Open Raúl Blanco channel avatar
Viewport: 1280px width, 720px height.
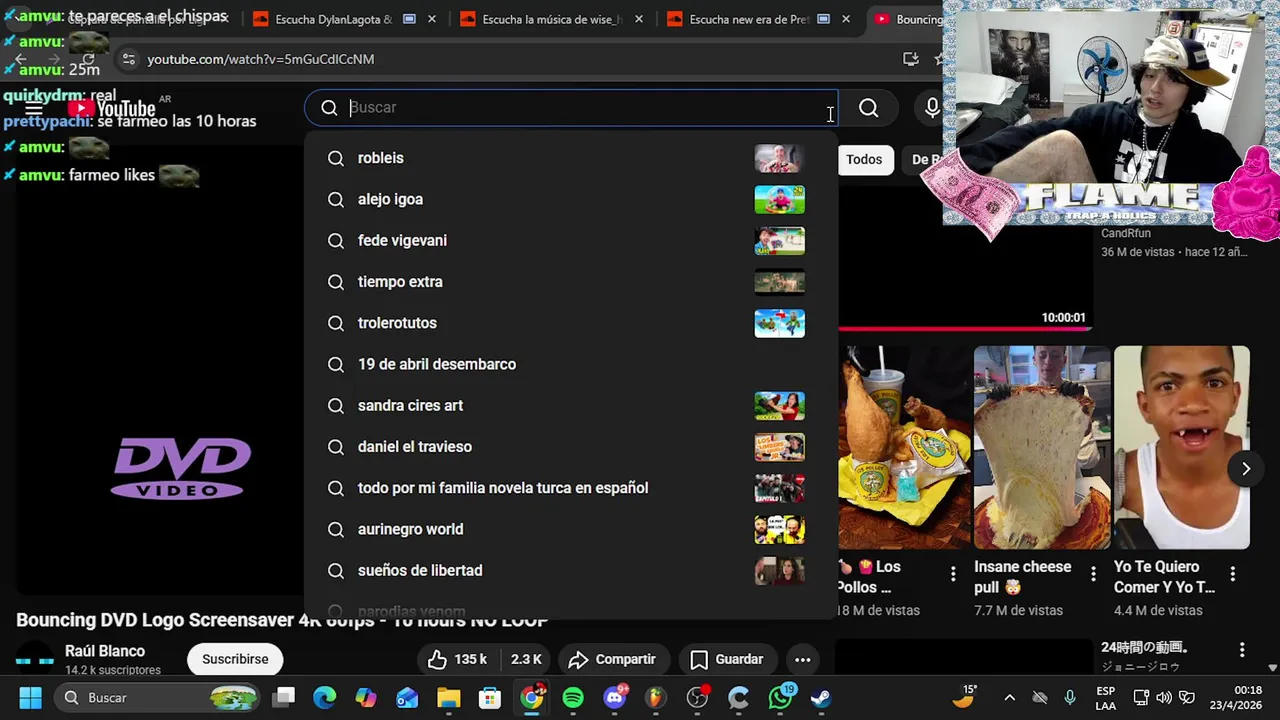click(35, 659)
